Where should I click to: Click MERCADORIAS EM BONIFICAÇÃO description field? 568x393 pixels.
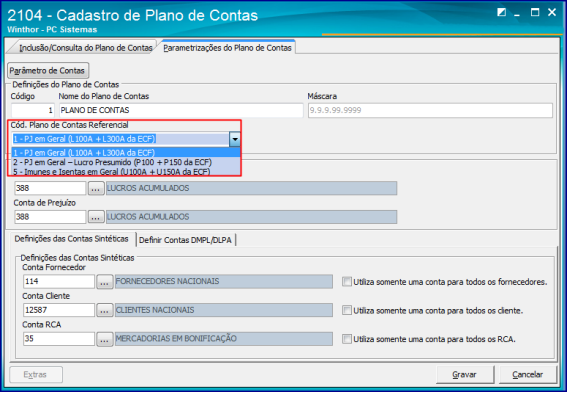point(224,339)
